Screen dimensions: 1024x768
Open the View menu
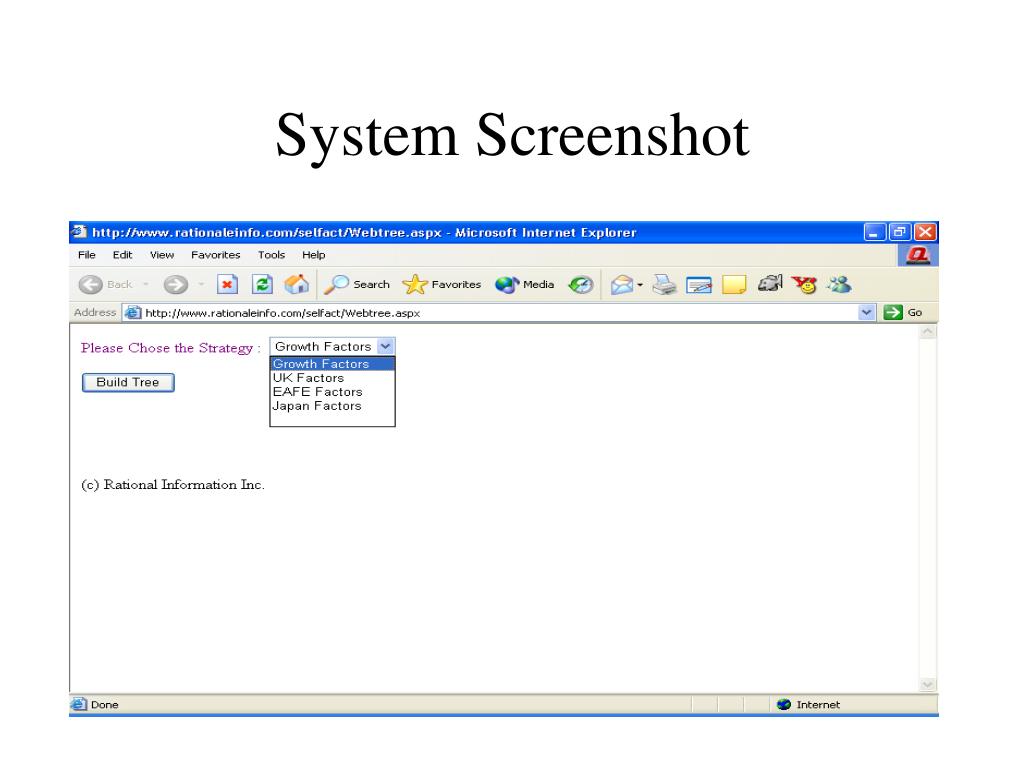point(162,255)
